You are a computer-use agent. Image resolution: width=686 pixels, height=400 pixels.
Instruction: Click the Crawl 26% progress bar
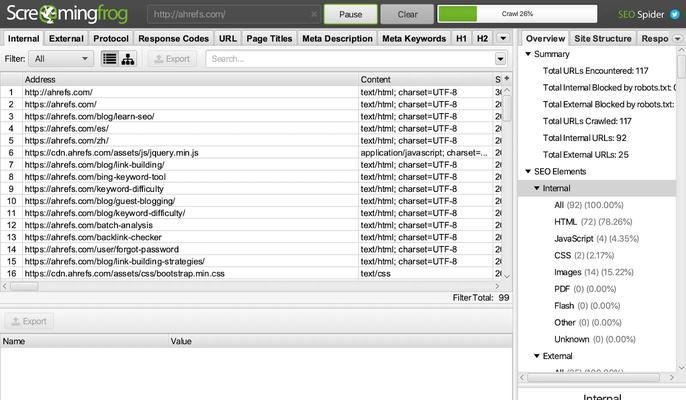[517, 14]
